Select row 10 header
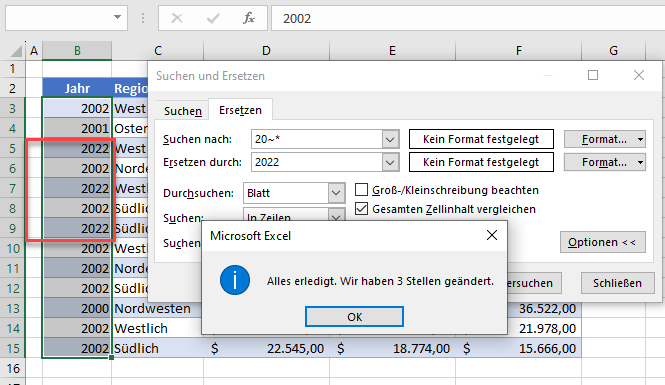The width and height of the screenshot is (665, 385). [13, 248]
